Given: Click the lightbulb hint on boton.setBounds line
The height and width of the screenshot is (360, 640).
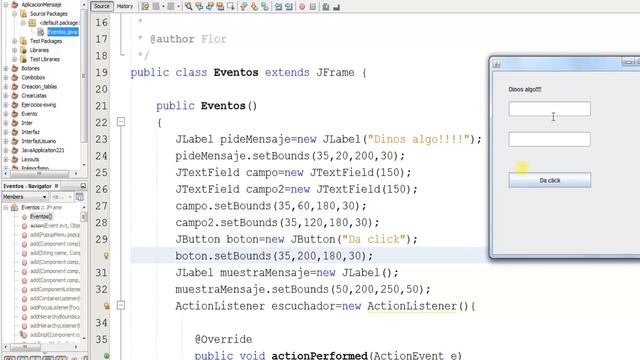Looking at the screenshot, I should click(x=106, y=256).
